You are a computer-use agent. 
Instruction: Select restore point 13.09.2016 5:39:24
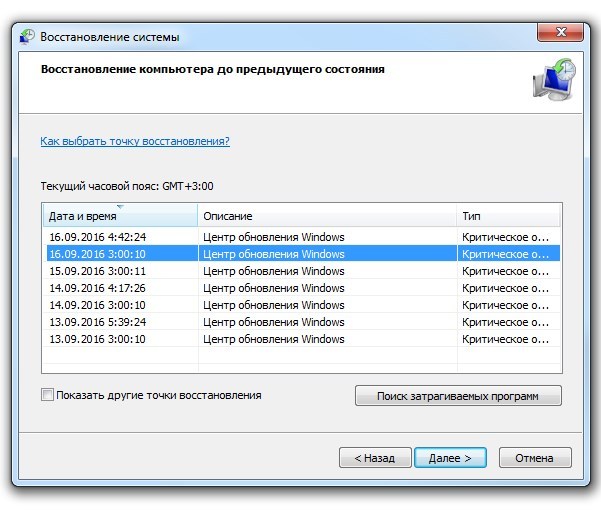tap(97, 322)
